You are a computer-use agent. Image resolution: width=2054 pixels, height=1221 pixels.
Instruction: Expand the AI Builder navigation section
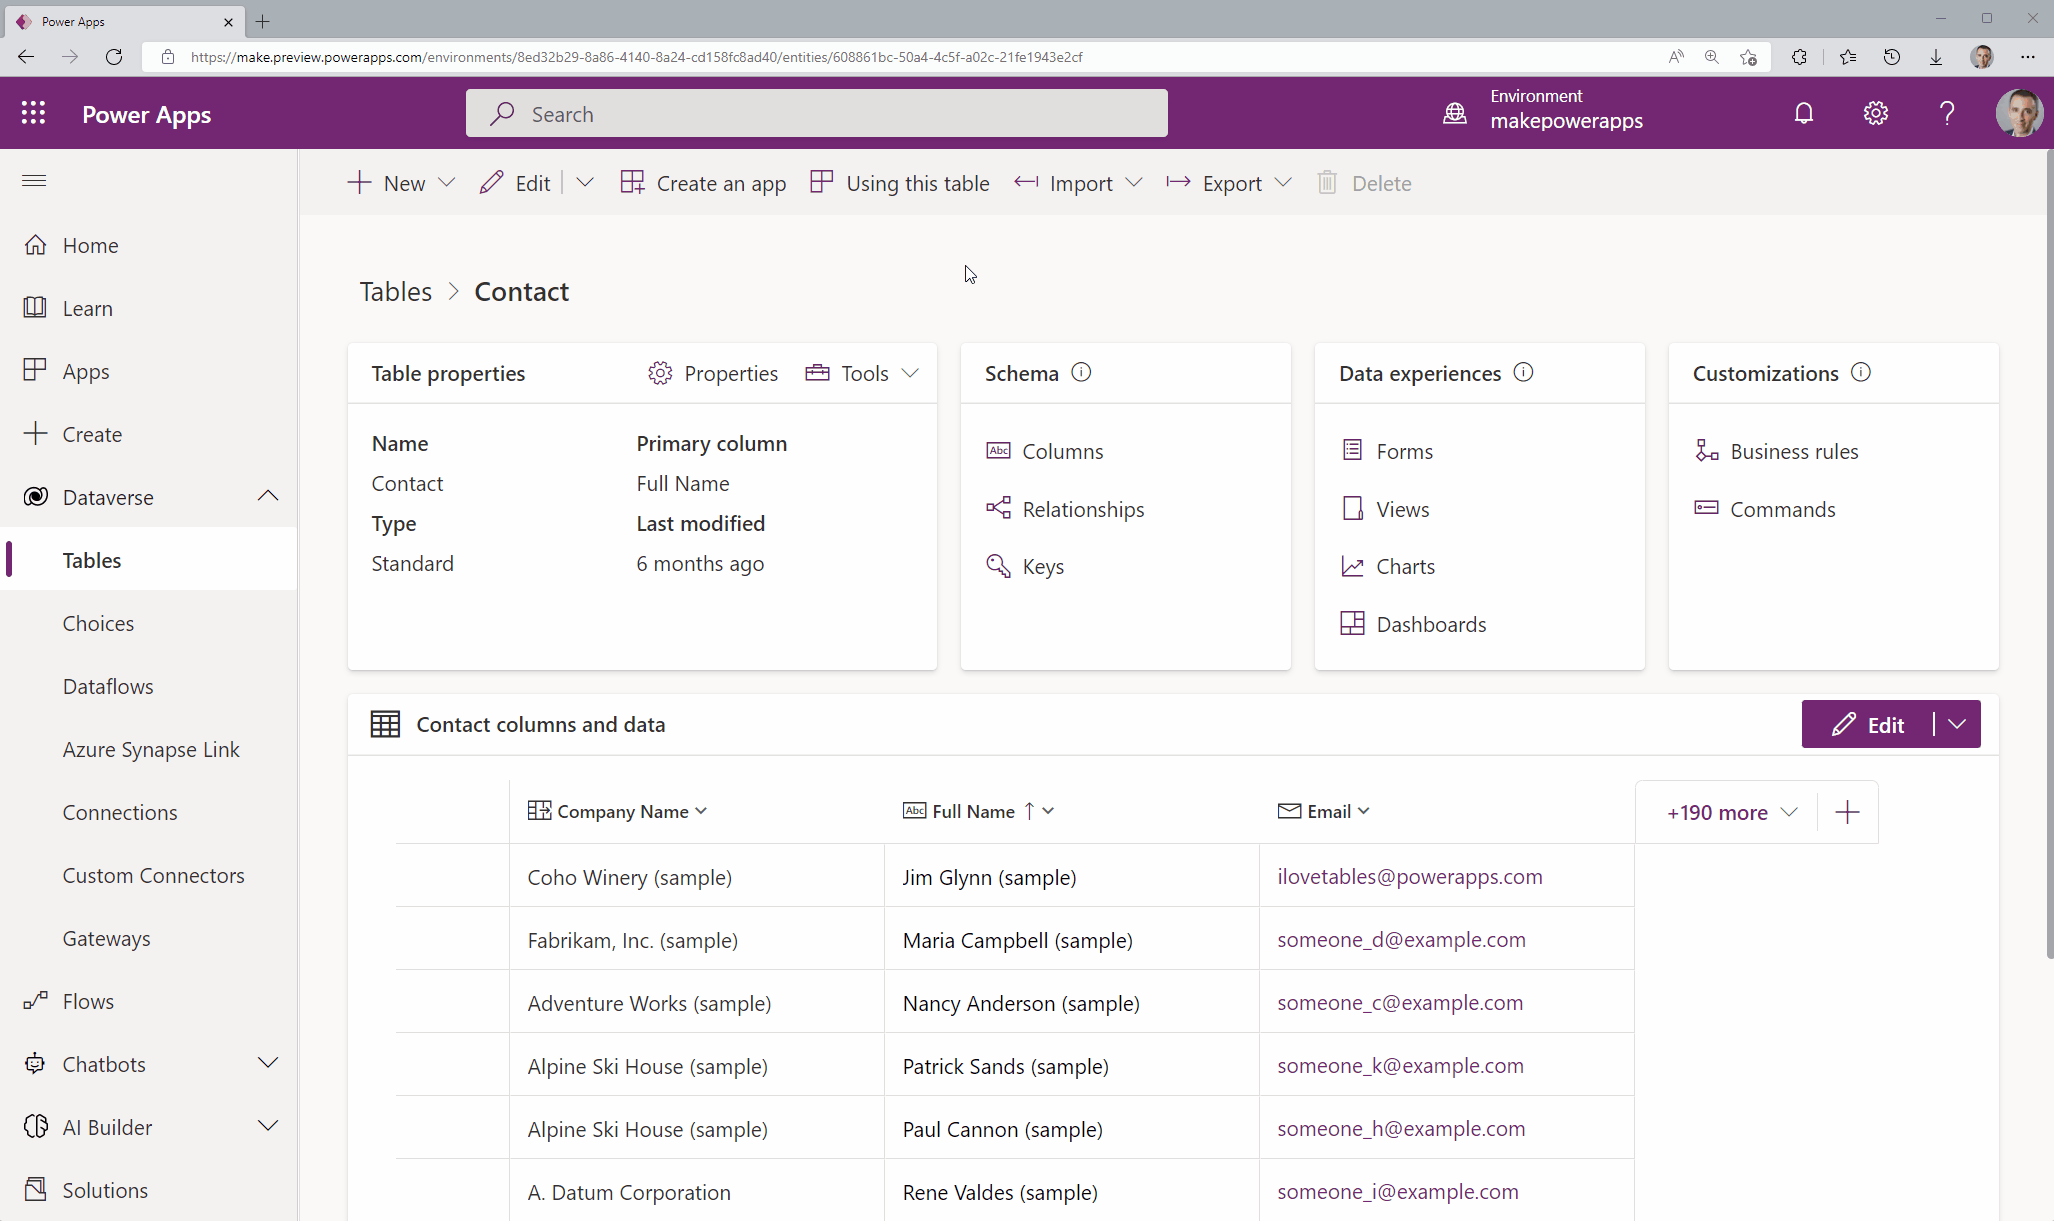267,1126
